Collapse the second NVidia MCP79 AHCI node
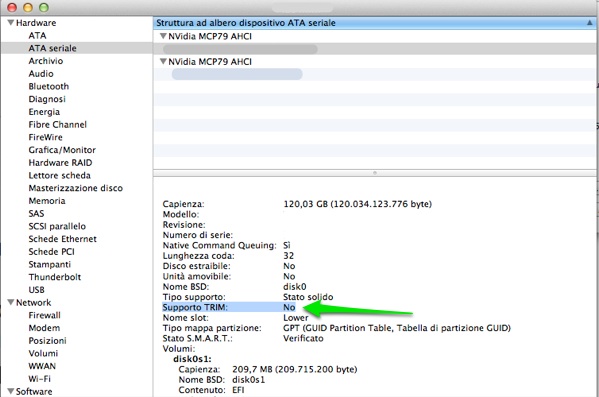Viewport: 599px width, 397px height. tap(163, 61)
